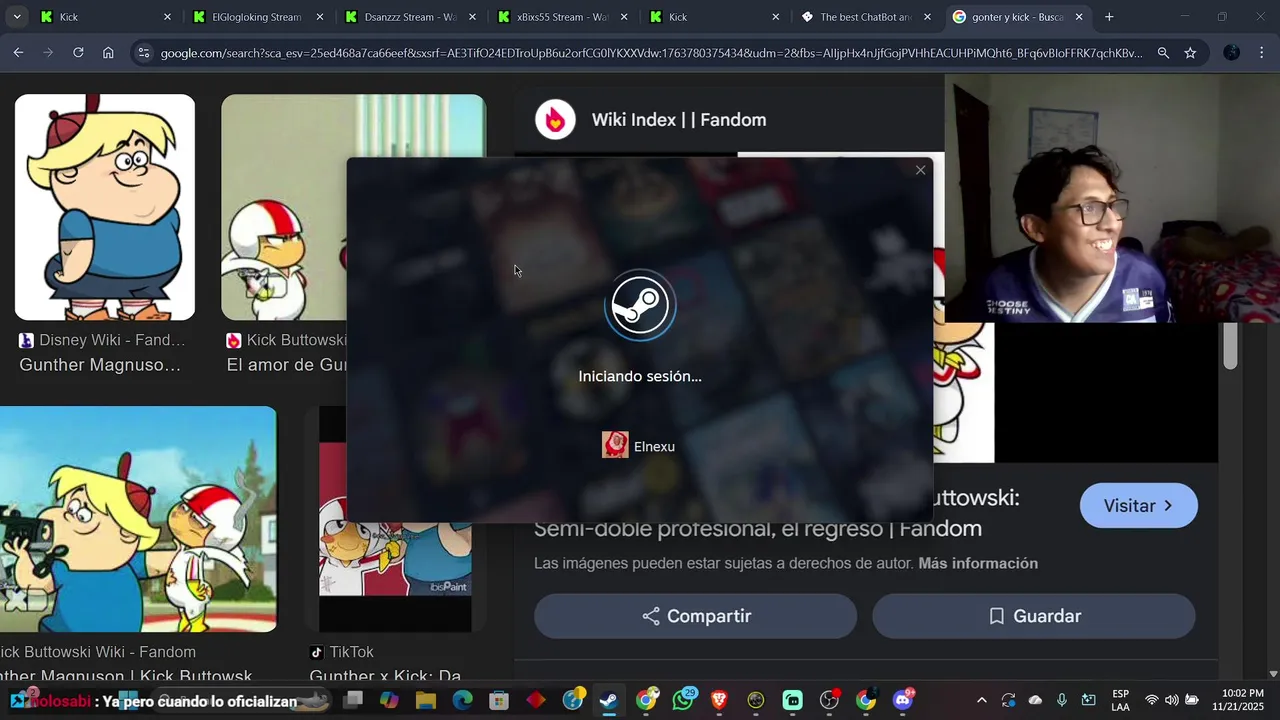
Task: Close the Steam sign-in dialog
Action: coord(920,170)
